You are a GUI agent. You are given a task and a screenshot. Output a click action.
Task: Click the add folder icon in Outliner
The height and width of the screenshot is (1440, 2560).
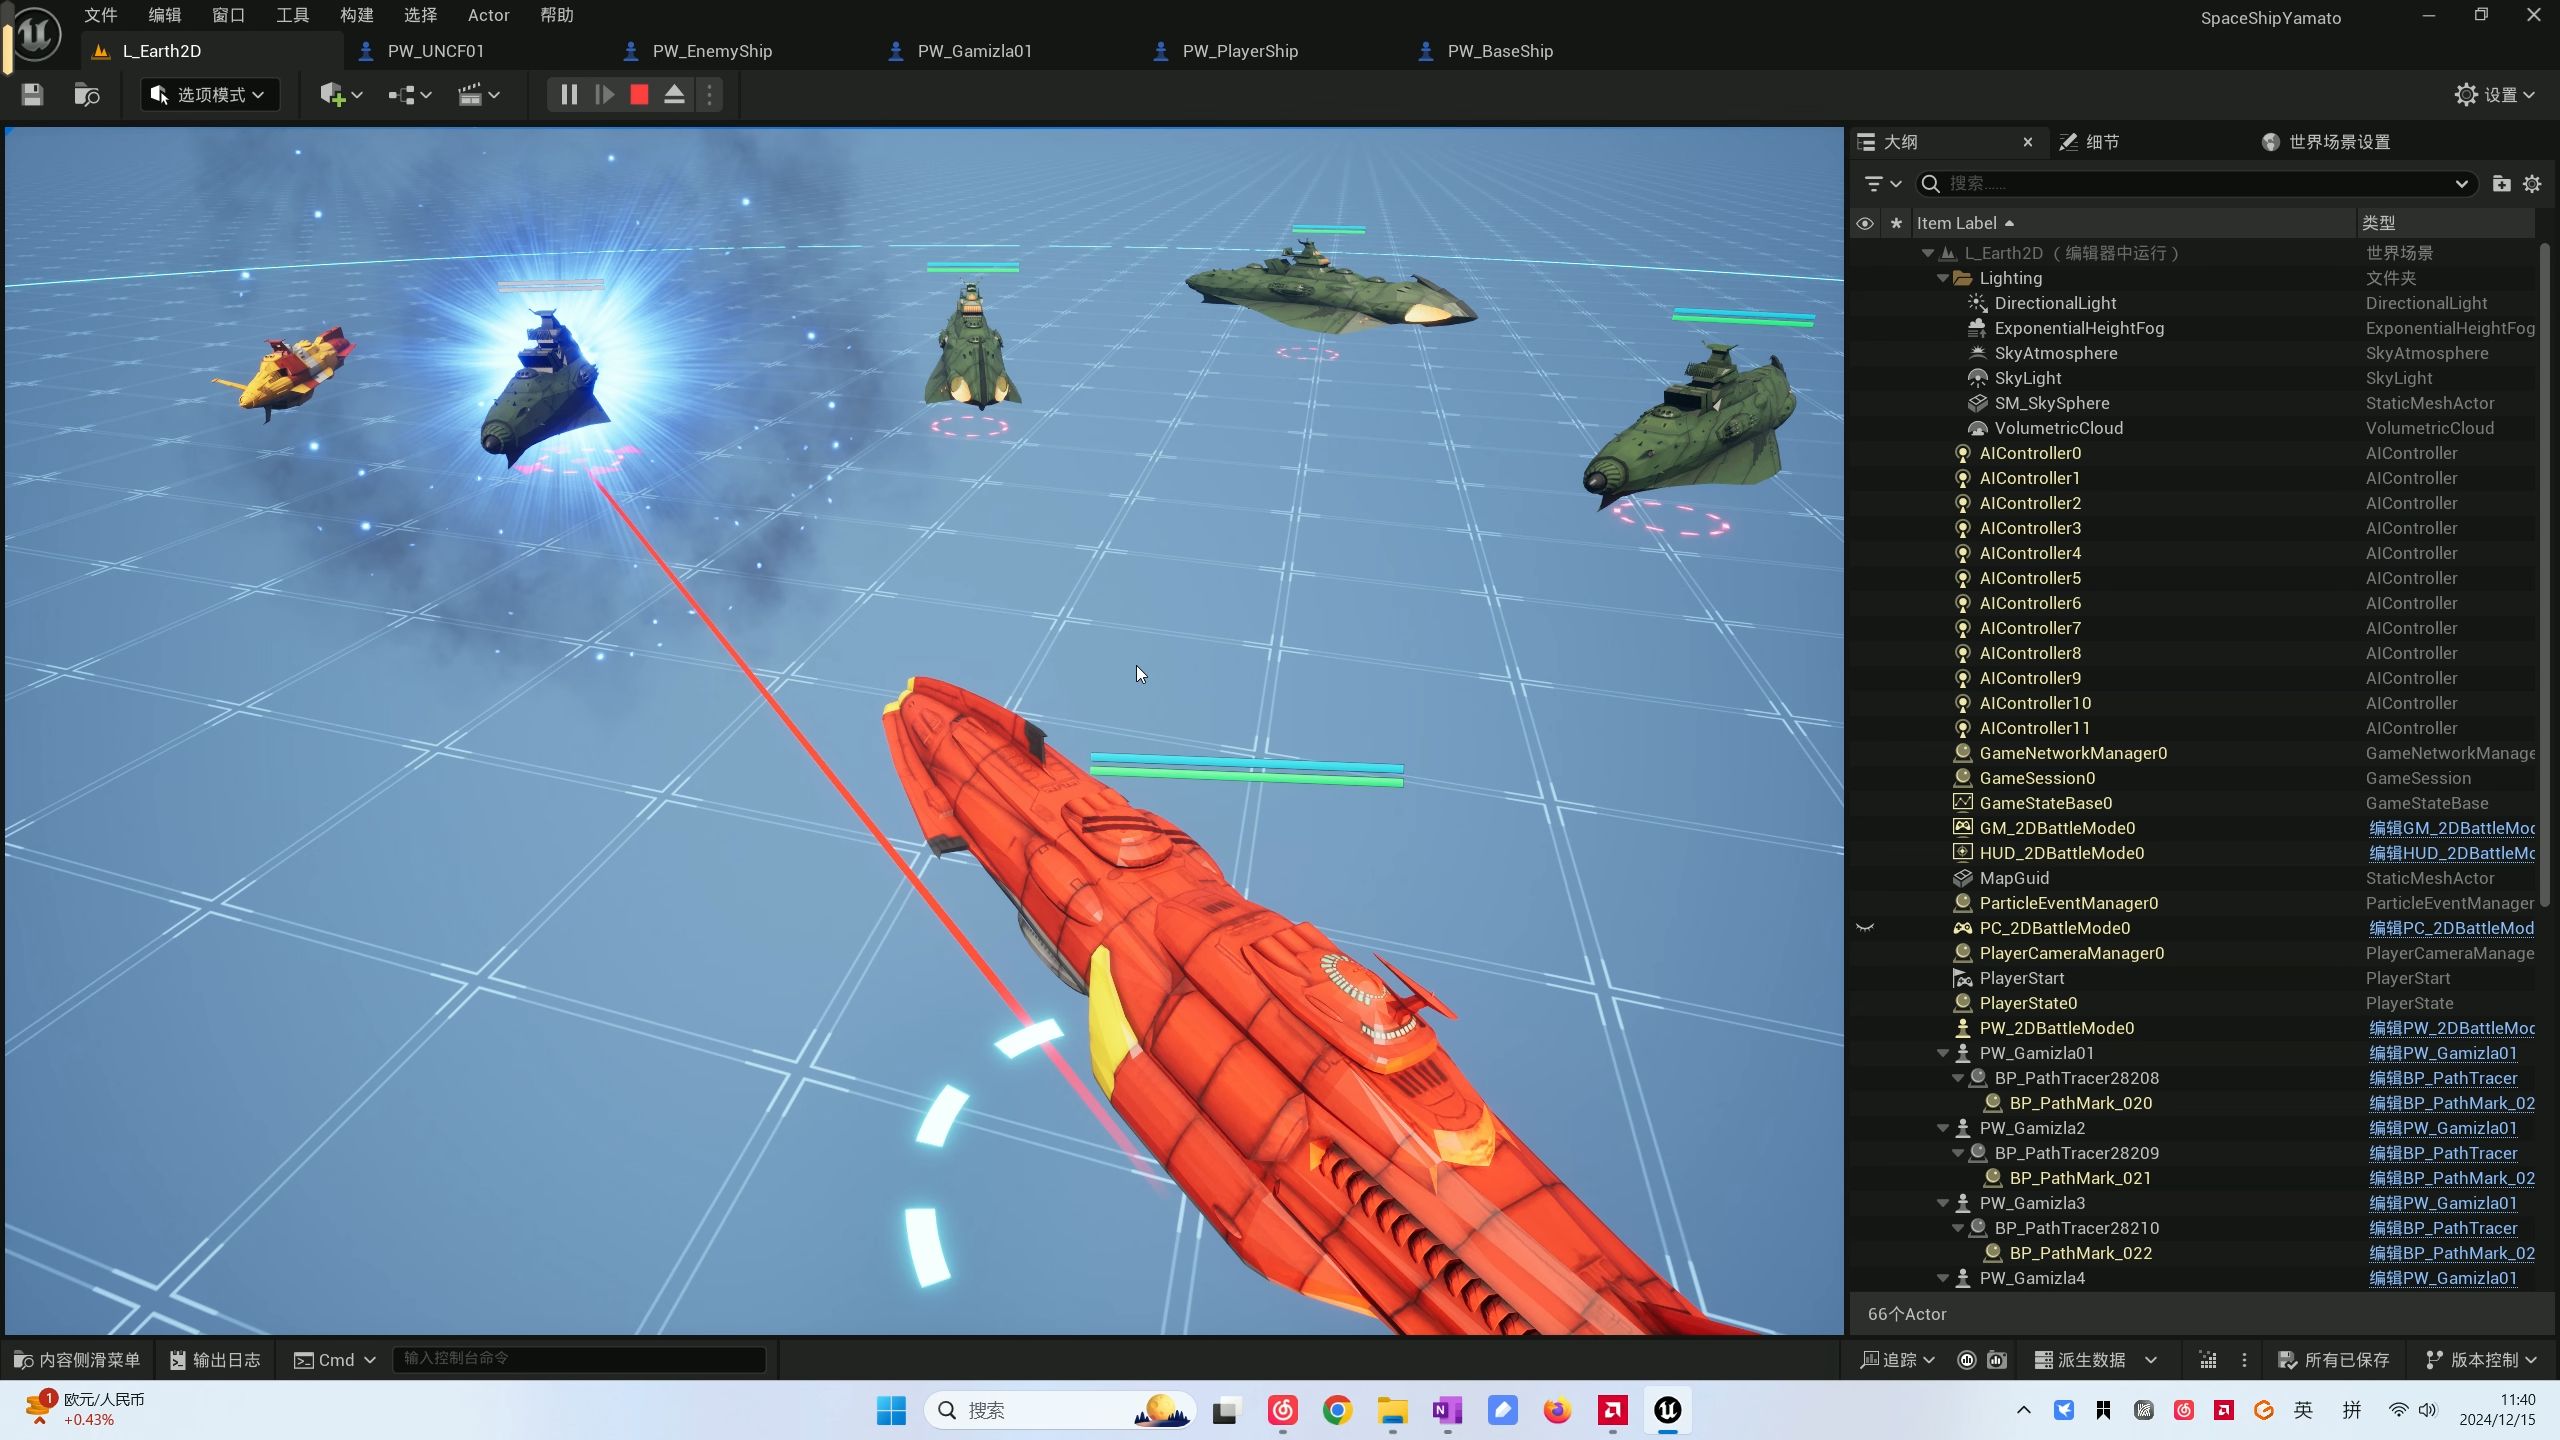point(2501,184)
